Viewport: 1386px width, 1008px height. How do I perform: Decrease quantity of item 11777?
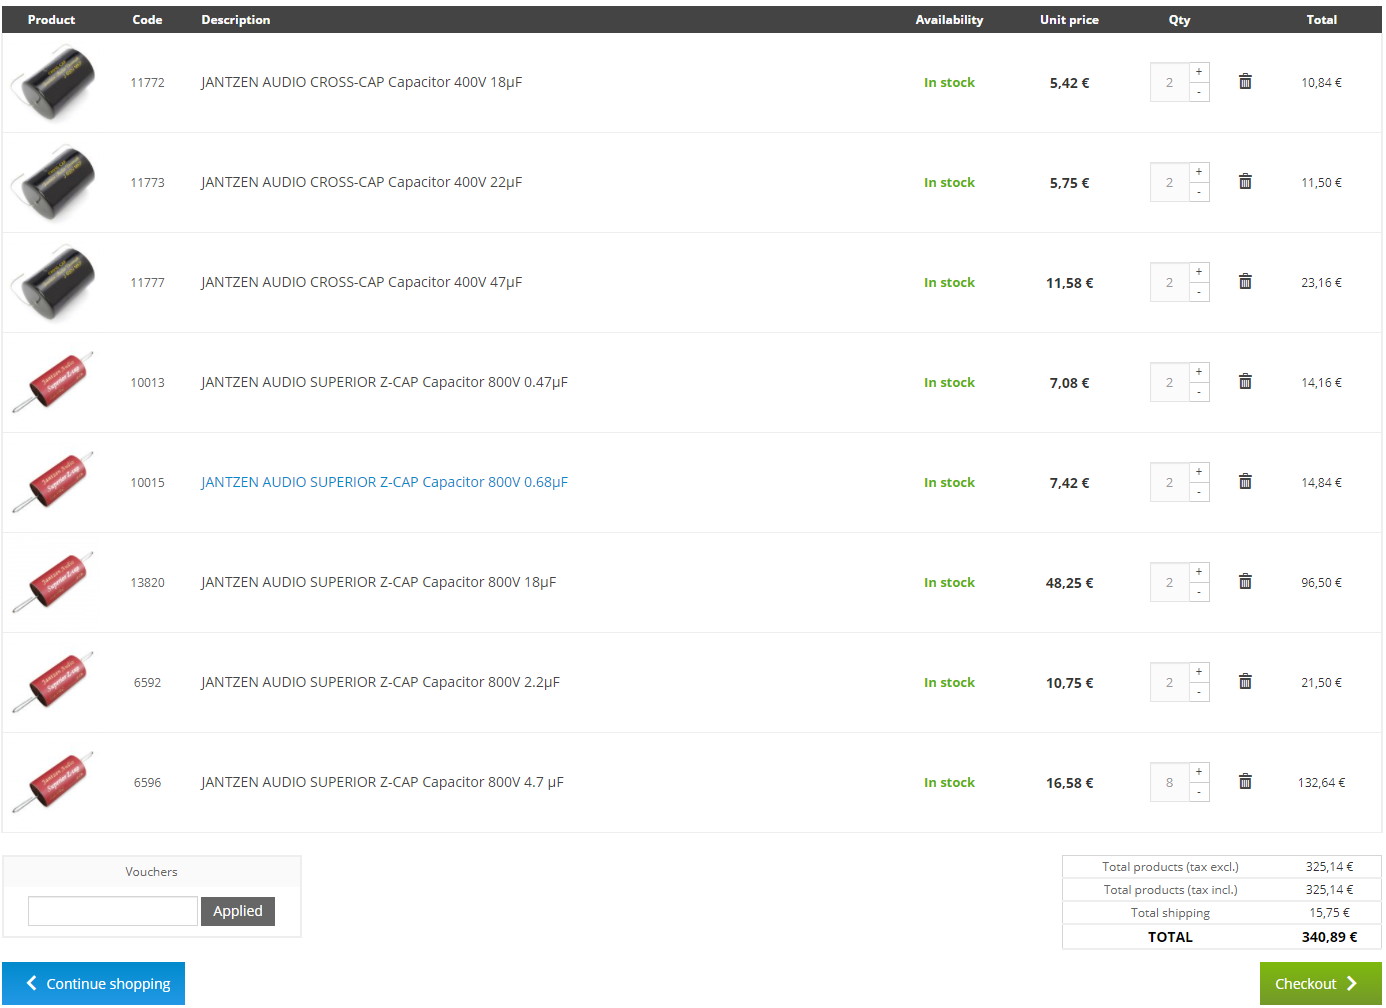click(x=1199, y=292)
